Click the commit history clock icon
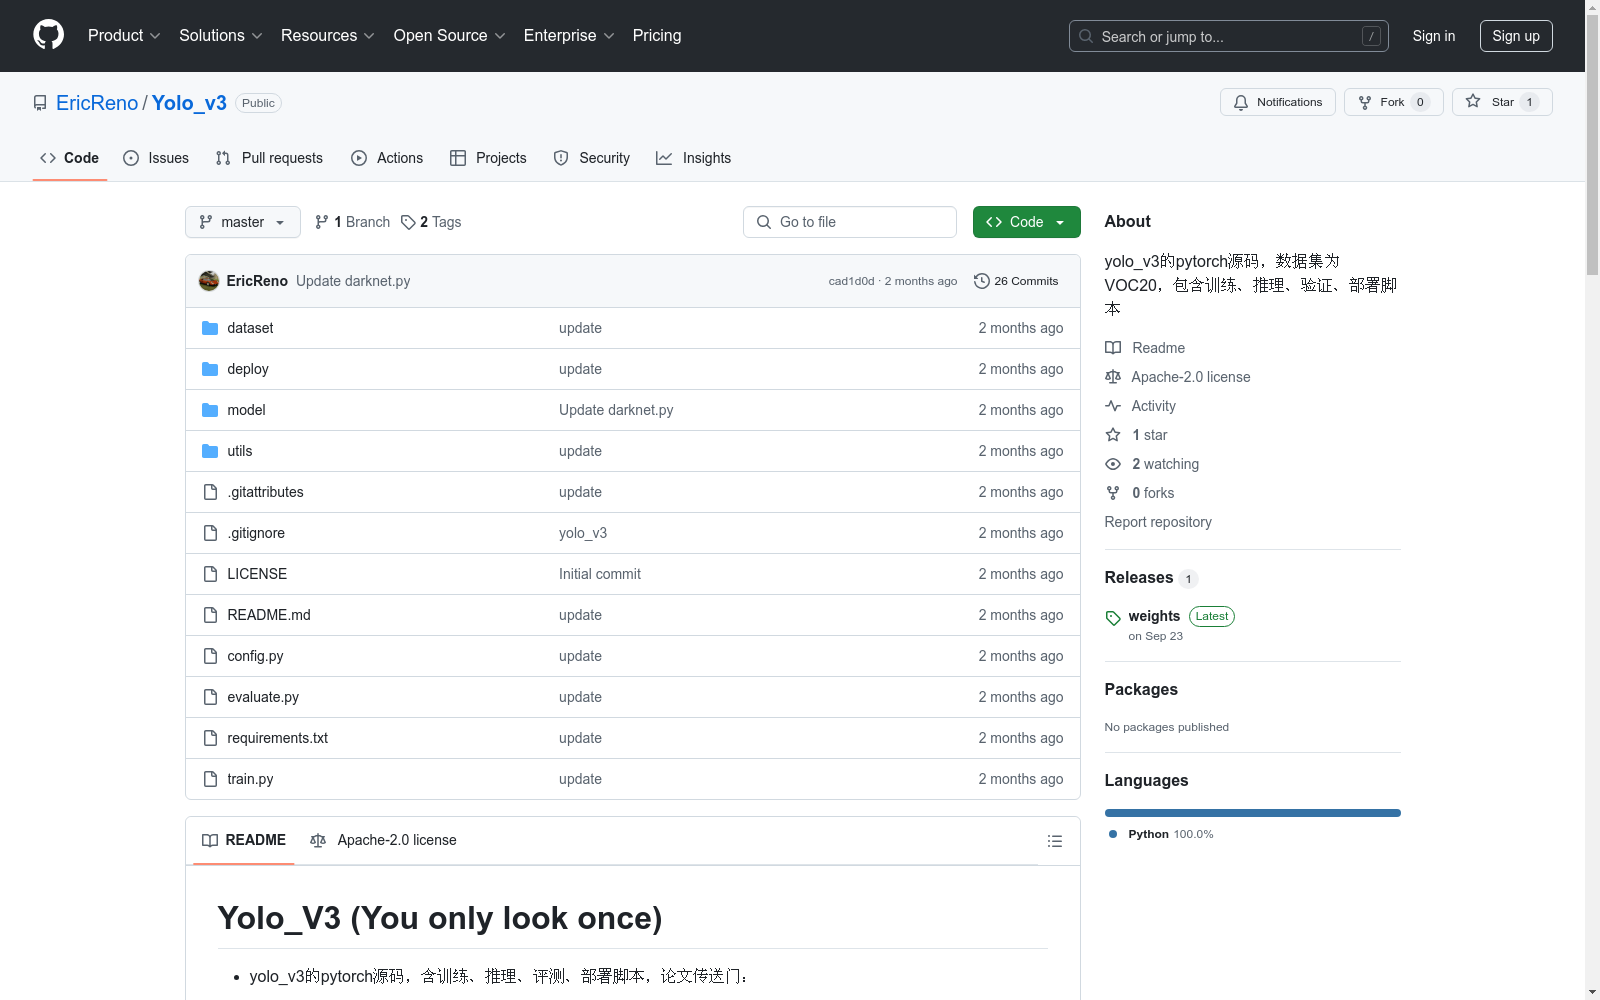 (982, 281)
